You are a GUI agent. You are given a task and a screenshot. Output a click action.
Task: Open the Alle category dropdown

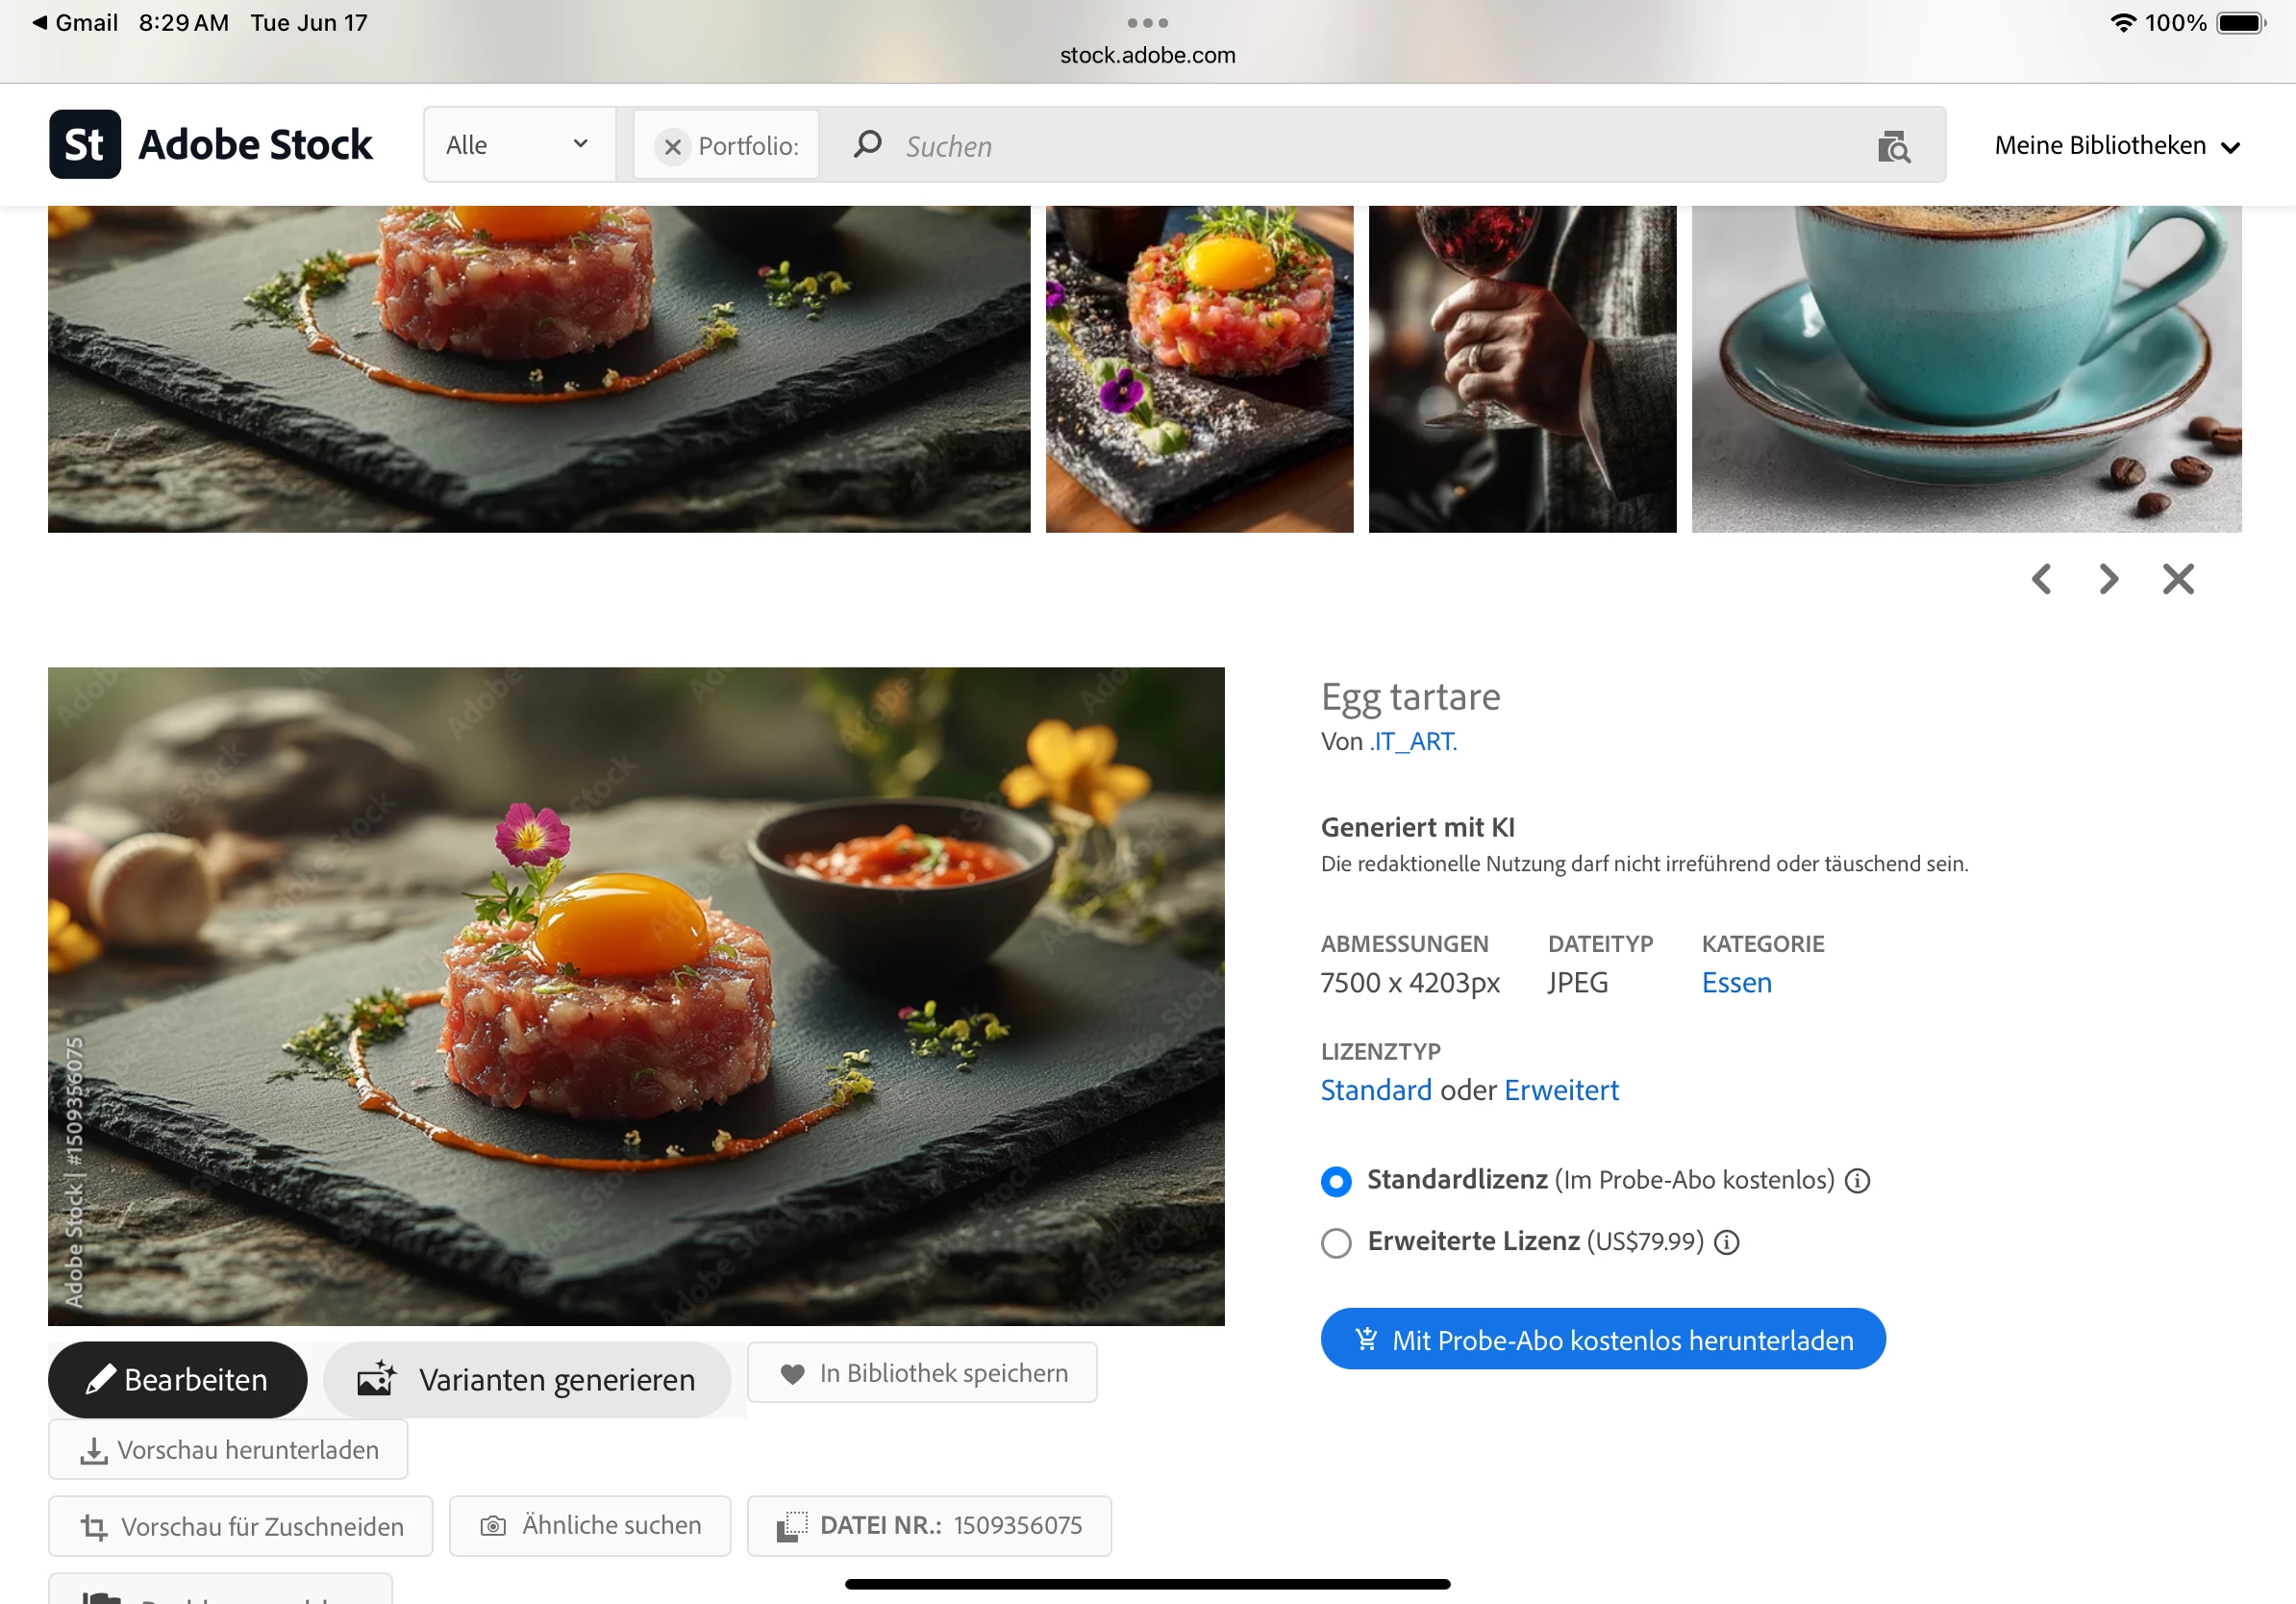[517, 145]
